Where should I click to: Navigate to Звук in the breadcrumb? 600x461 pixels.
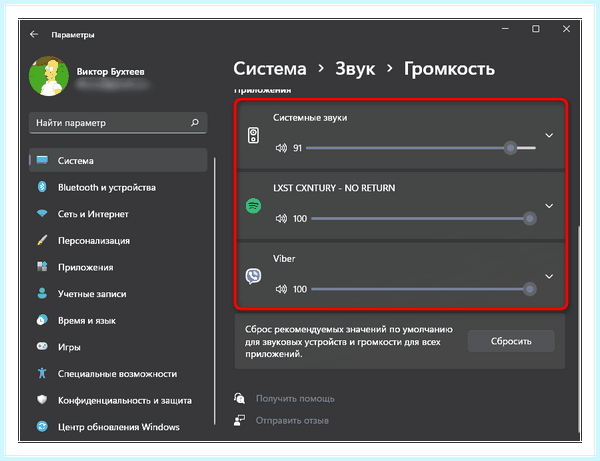(355, 70)
